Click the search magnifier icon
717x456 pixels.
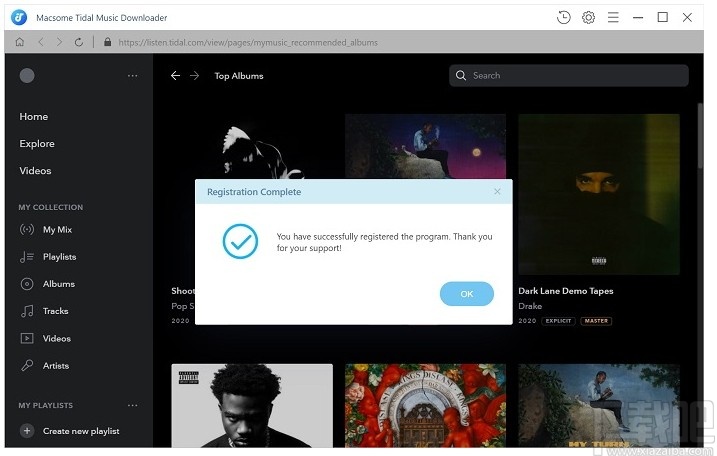coord(461,75)
